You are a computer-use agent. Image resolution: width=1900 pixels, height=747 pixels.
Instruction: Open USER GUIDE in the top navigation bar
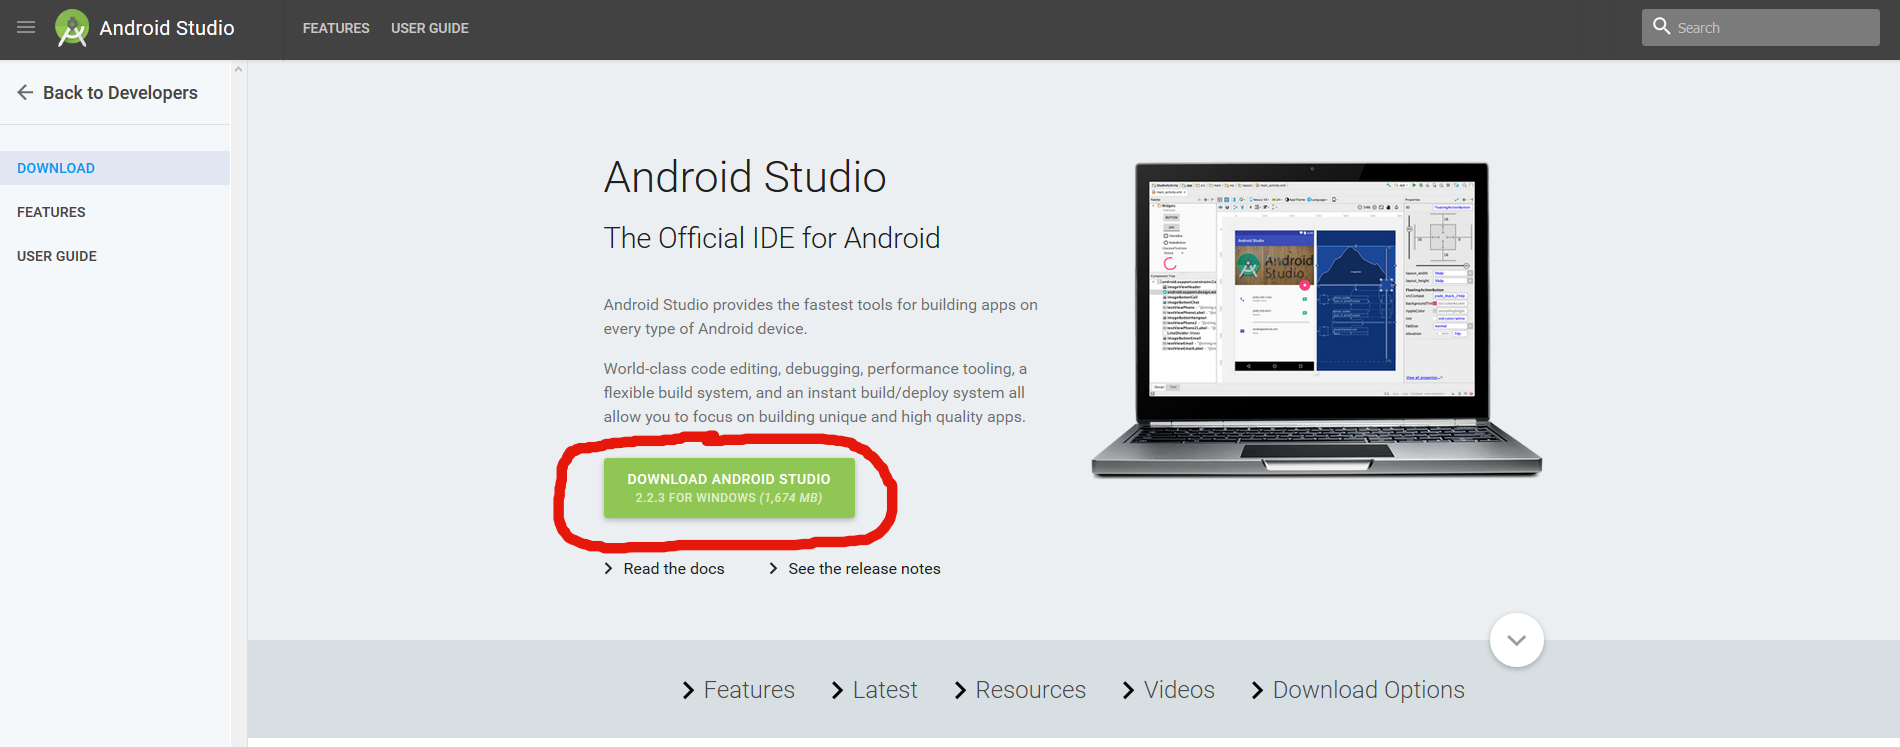click(x=430, y=28)
